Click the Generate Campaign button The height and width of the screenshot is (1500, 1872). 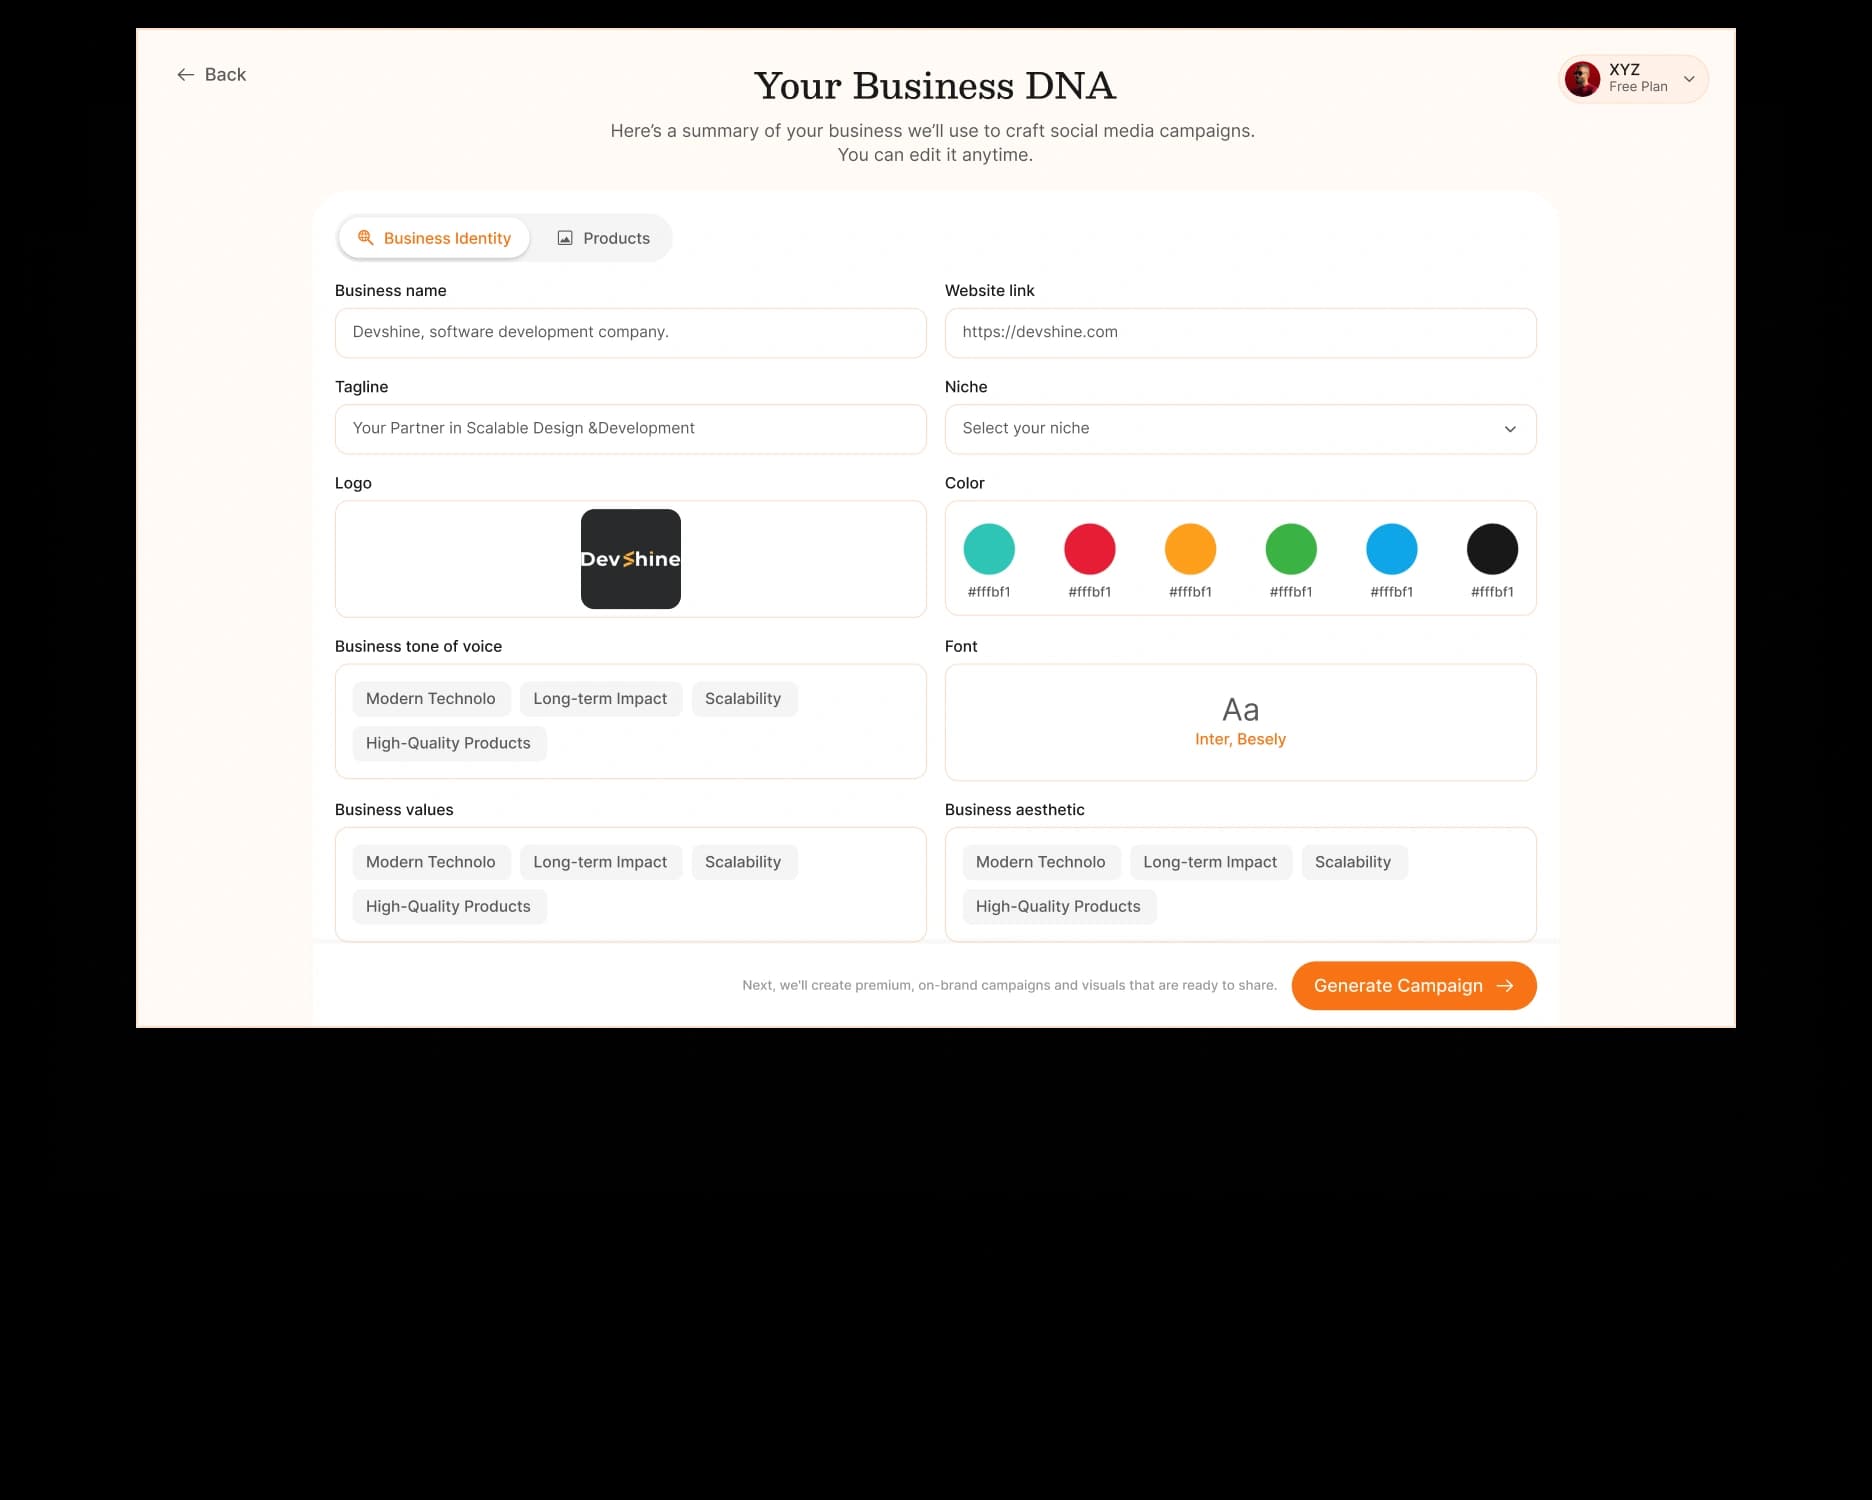[x=1413, y=986]
